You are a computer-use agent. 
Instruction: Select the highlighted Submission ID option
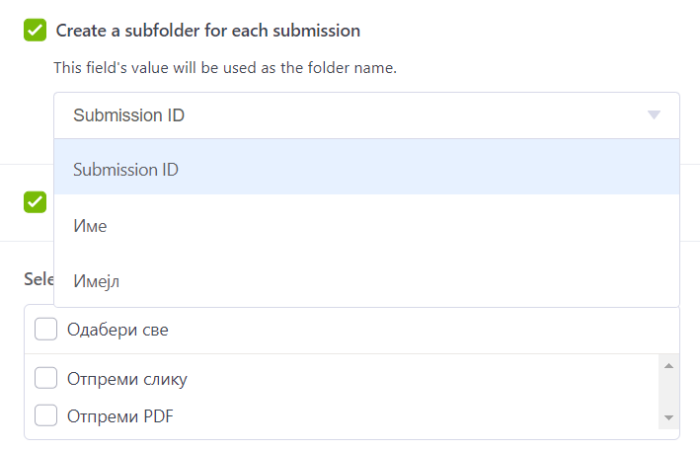(126, 169)
